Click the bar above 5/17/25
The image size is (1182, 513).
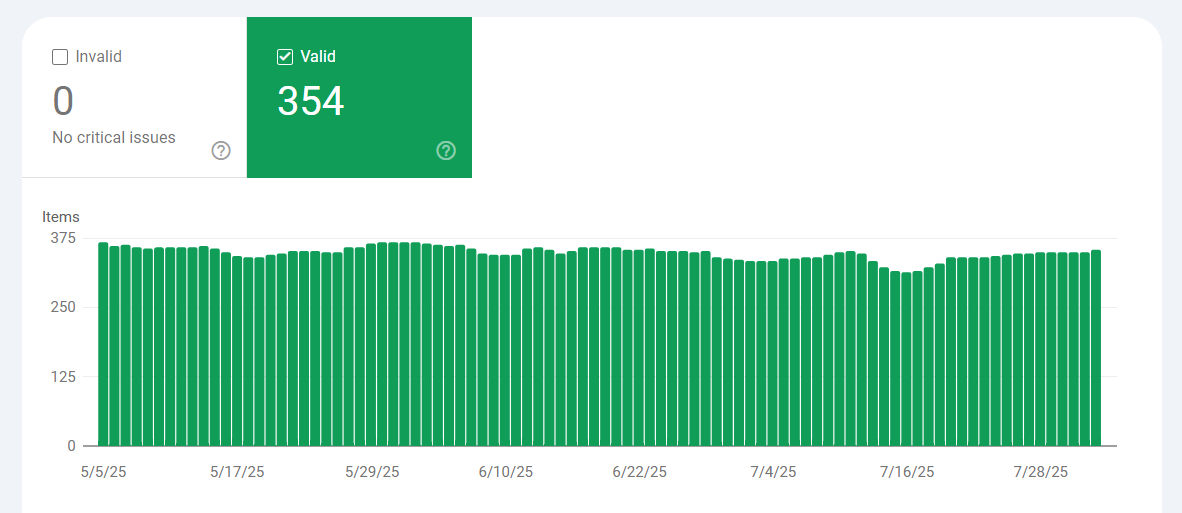pos(237,351)
